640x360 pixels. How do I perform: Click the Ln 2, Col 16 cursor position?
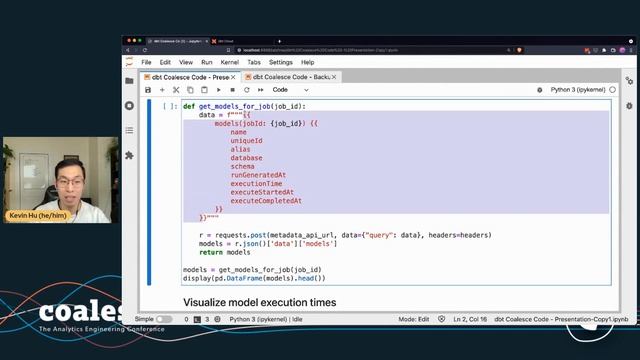click(470, 319)
